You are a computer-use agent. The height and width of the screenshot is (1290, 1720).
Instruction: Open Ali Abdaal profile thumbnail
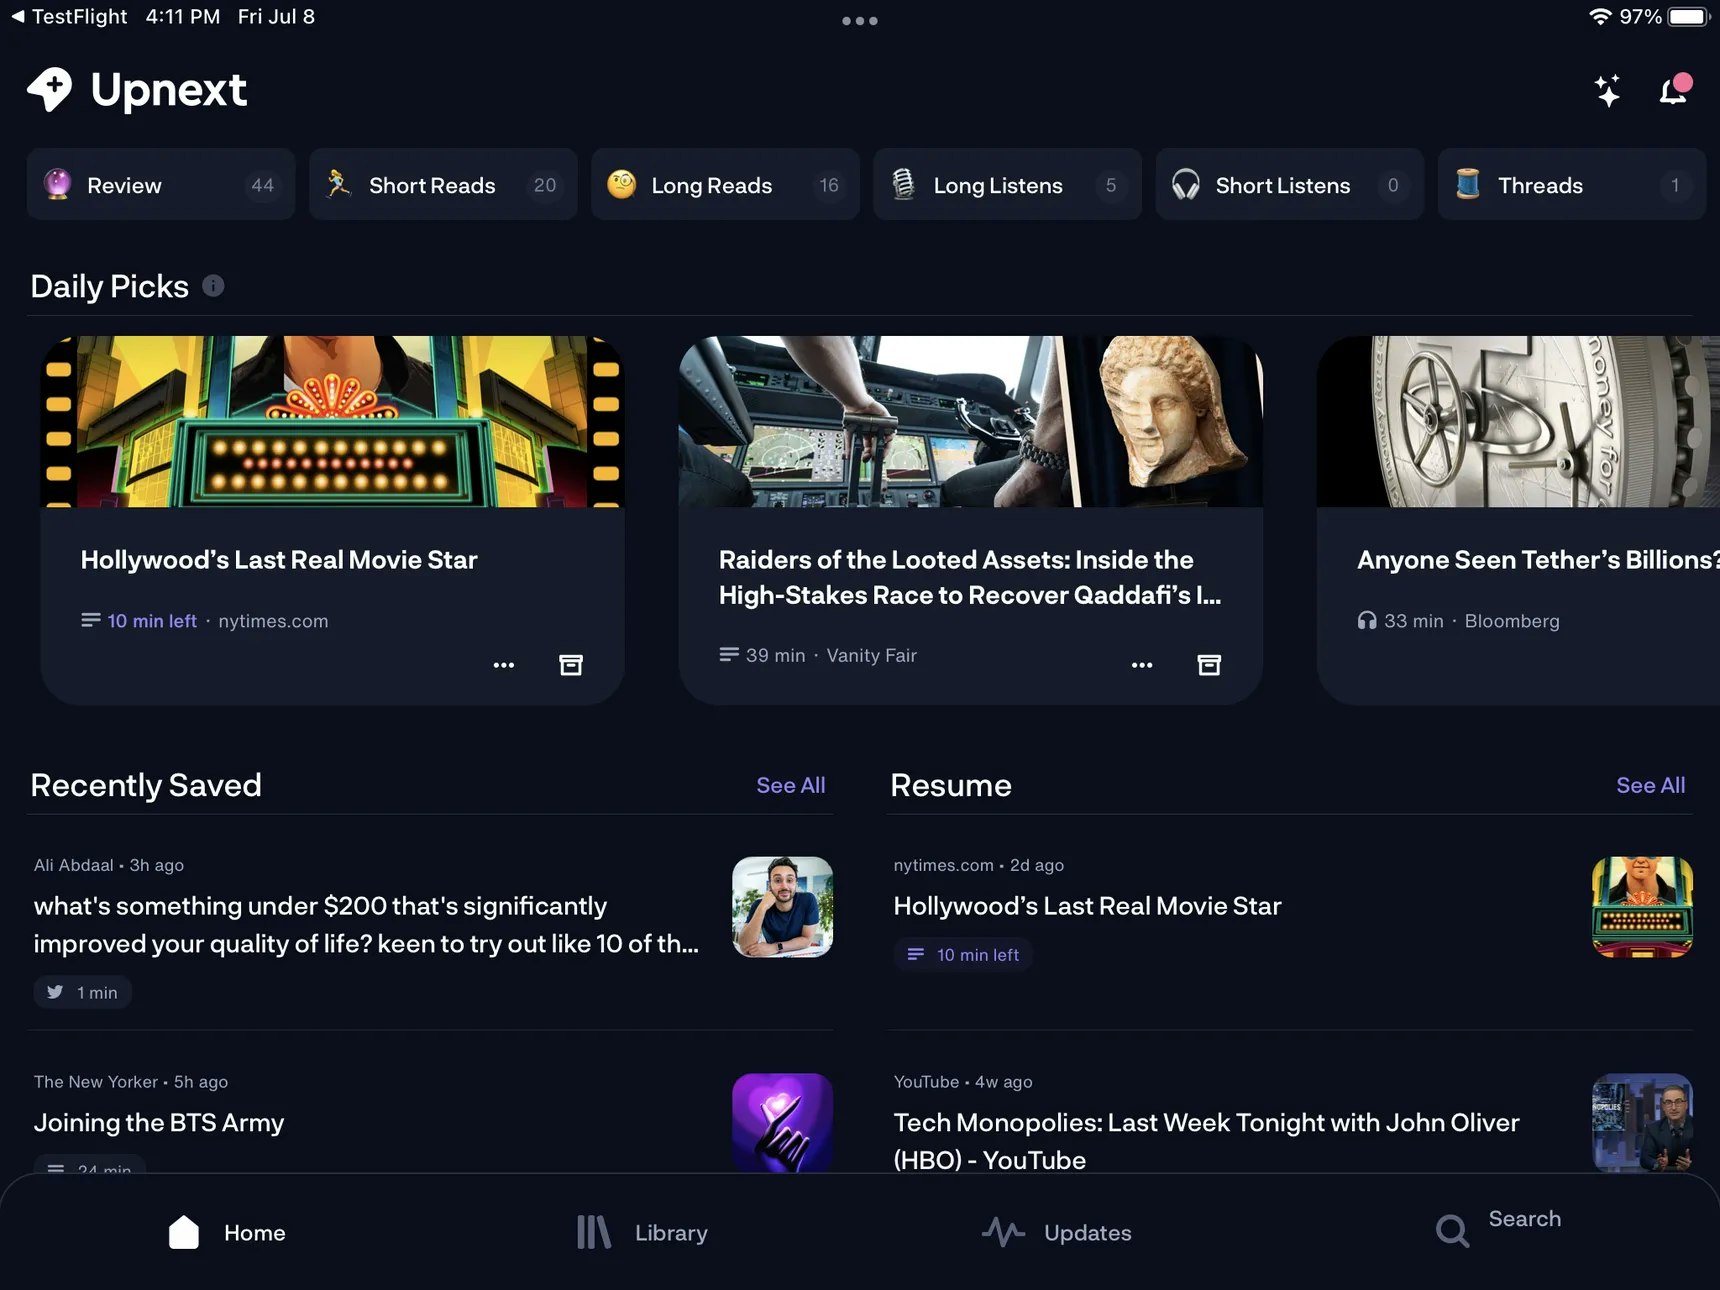783,907
